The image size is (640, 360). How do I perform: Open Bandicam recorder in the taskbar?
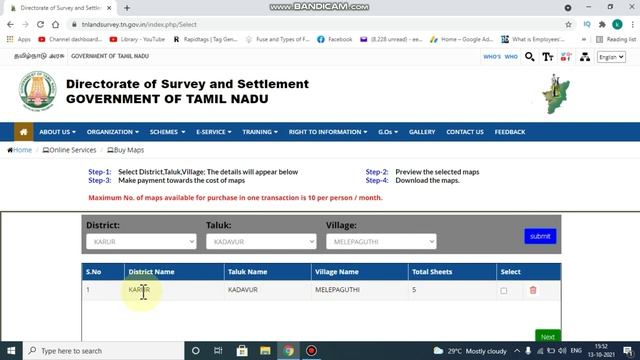pyautogui.click(x=311, y=351)
